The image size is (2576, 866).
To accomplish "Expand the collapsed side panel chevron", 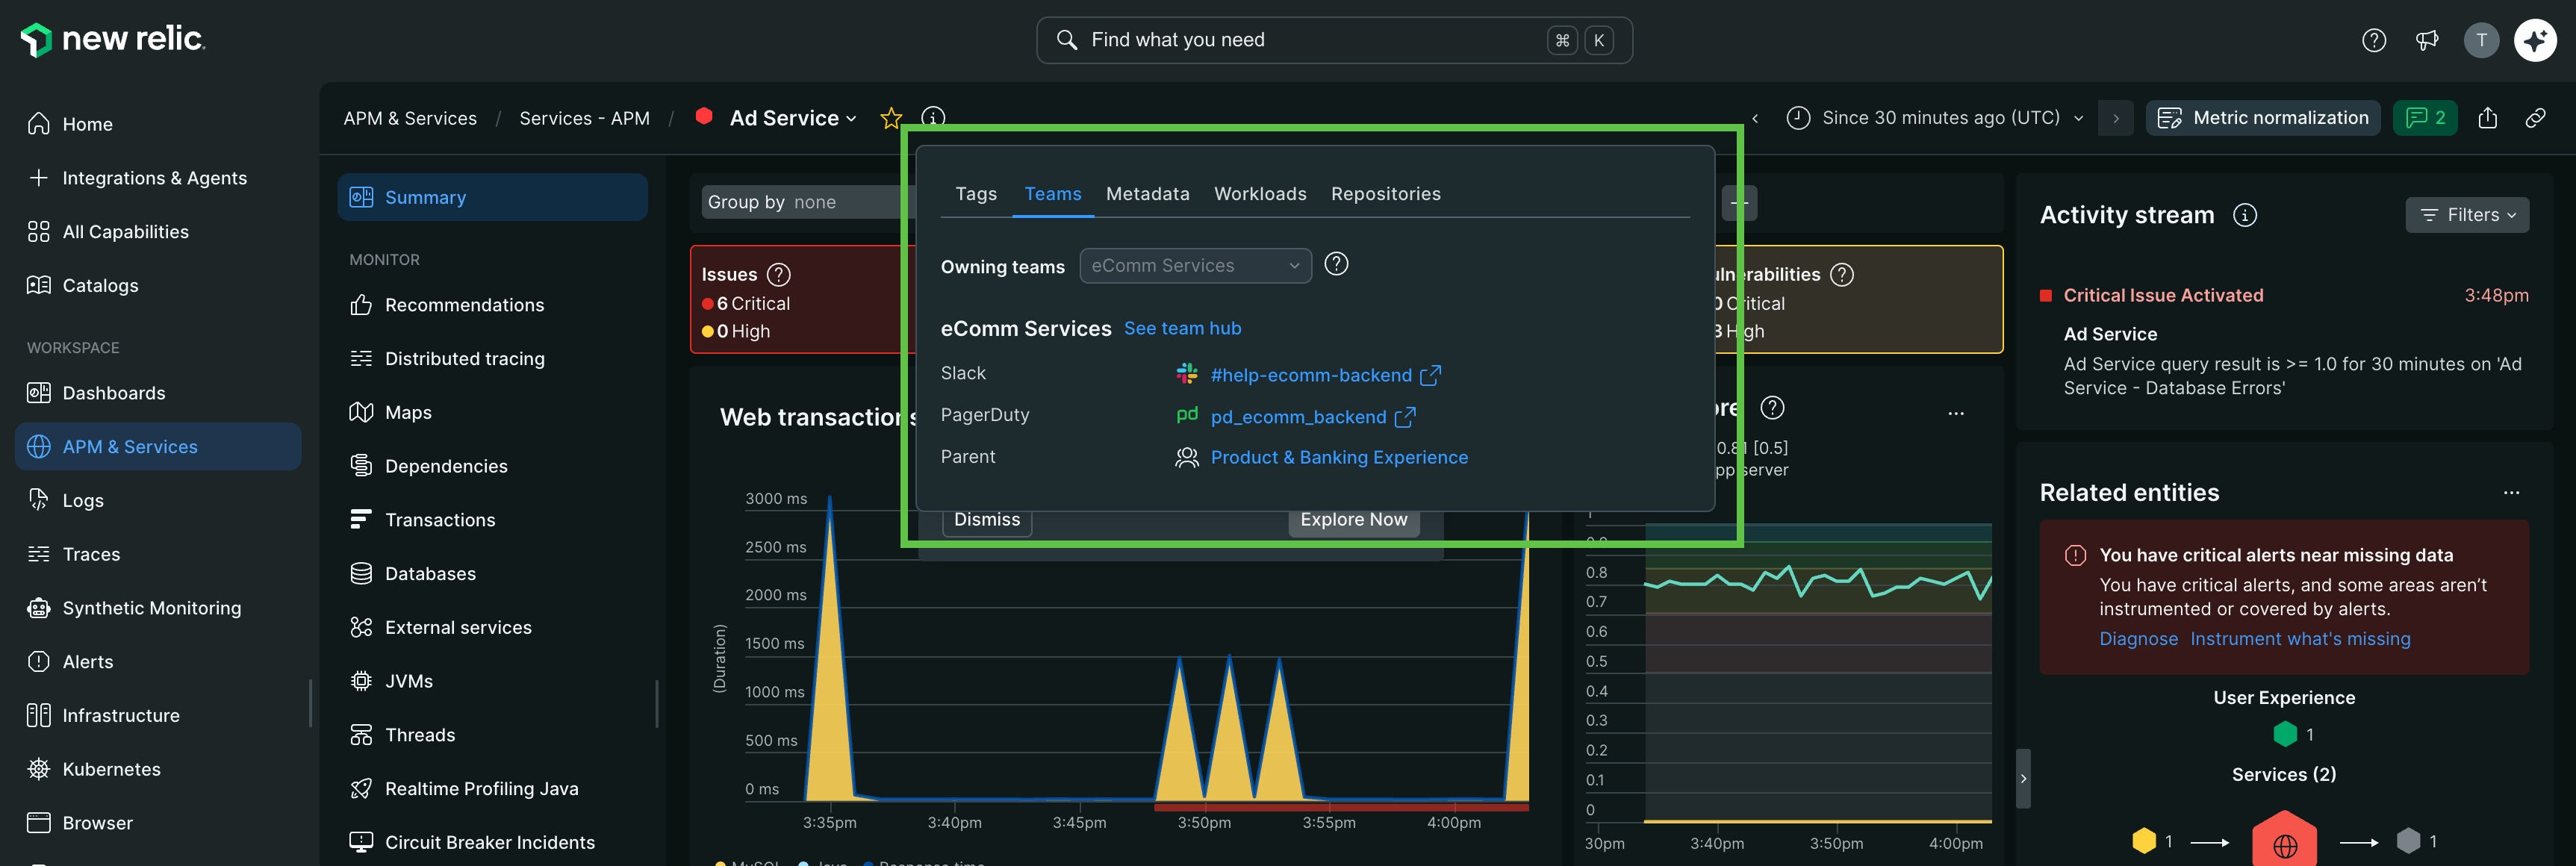I will click(2023, 778).
